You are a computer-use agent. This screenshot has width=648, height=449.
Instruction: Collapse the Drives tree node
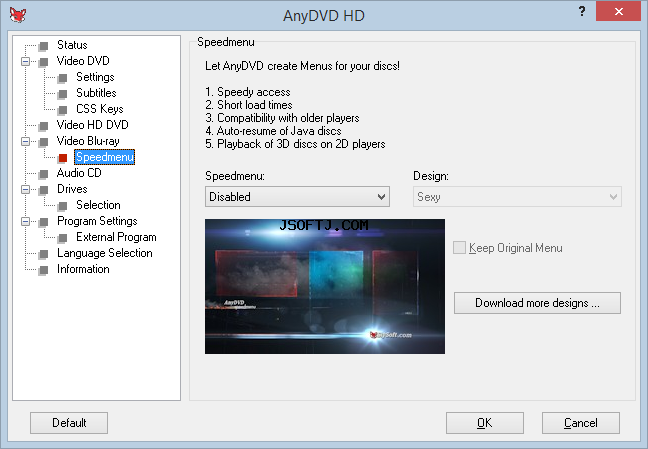(25, 189)
